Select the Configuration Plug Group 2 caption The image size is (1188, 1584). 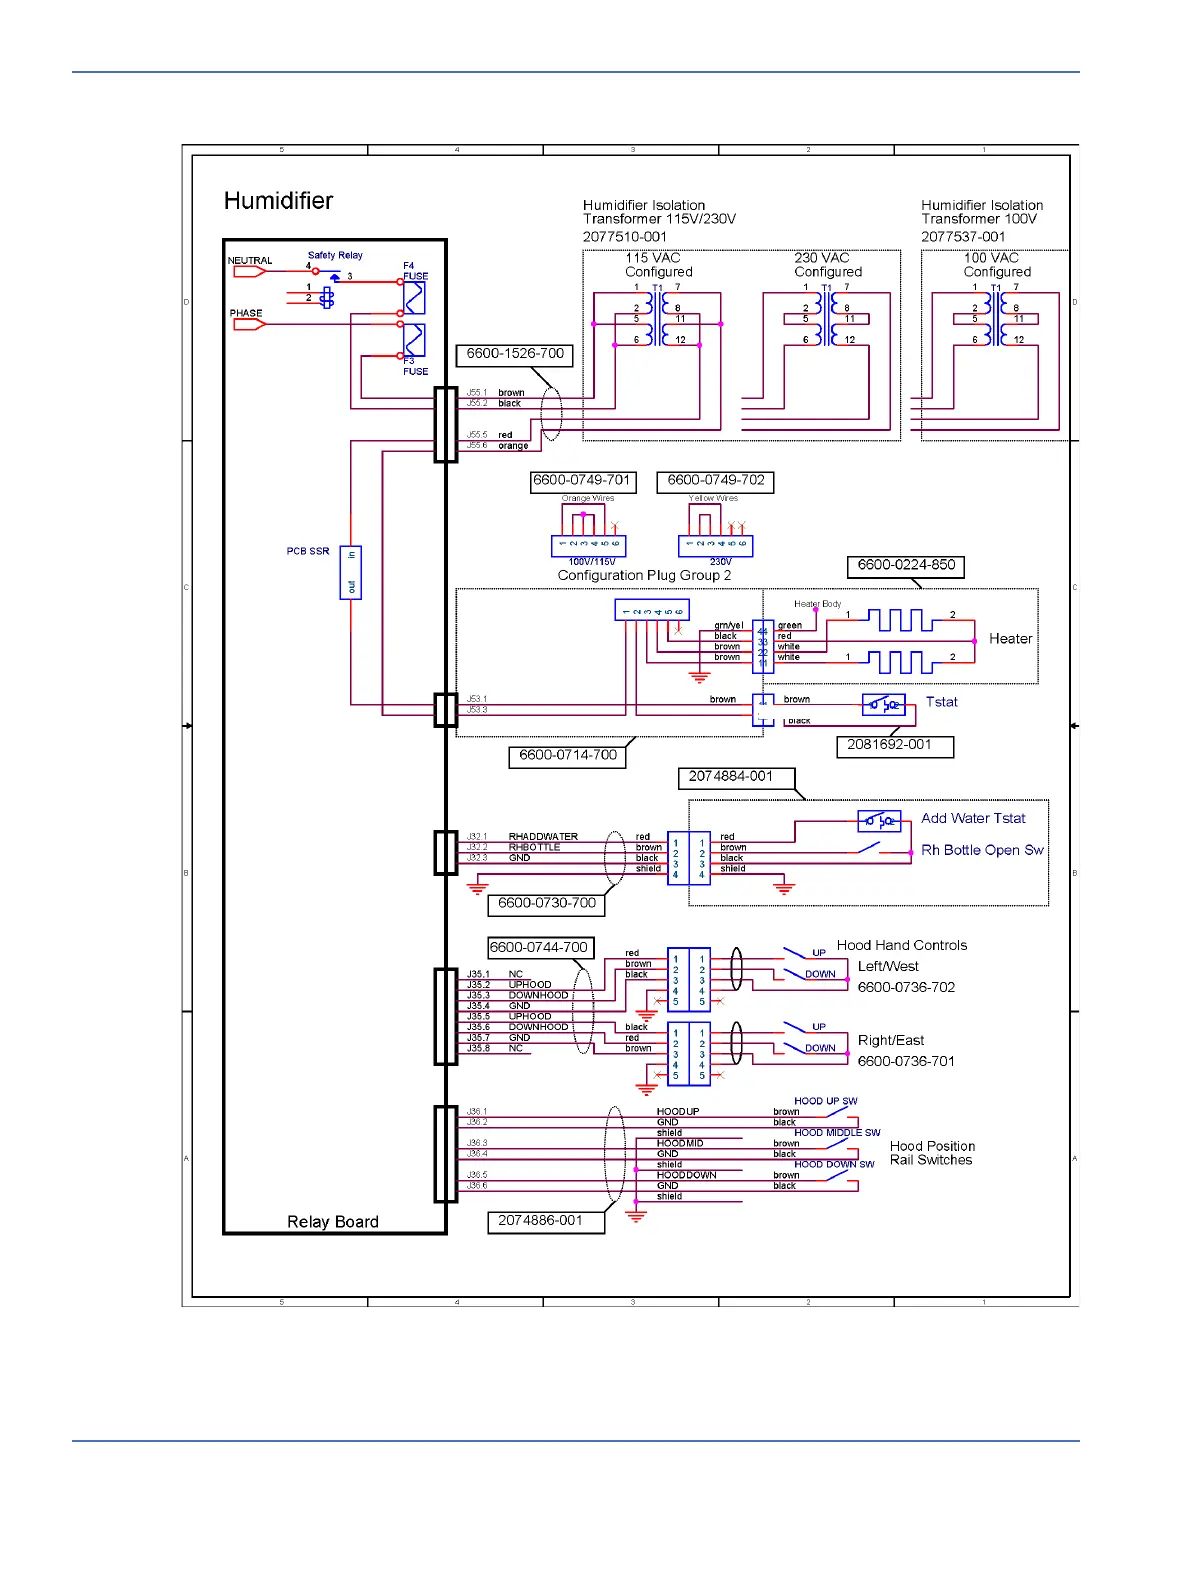click(644, 576)
